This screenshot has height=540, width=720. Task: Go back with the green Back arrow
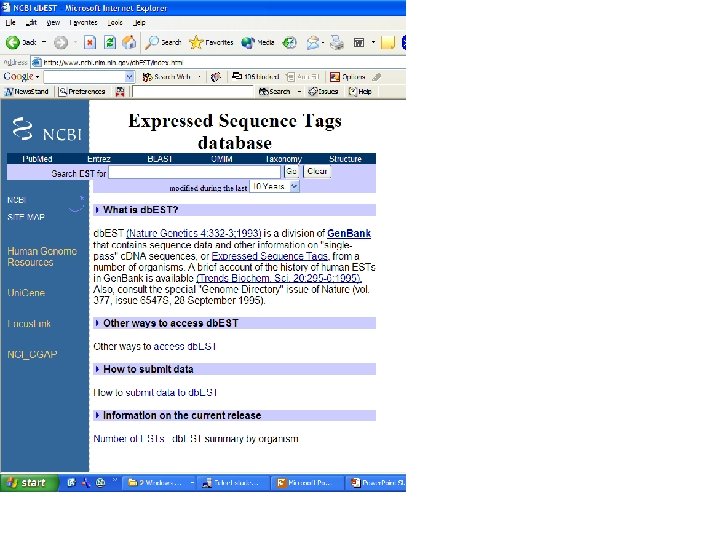pos(13,43)
